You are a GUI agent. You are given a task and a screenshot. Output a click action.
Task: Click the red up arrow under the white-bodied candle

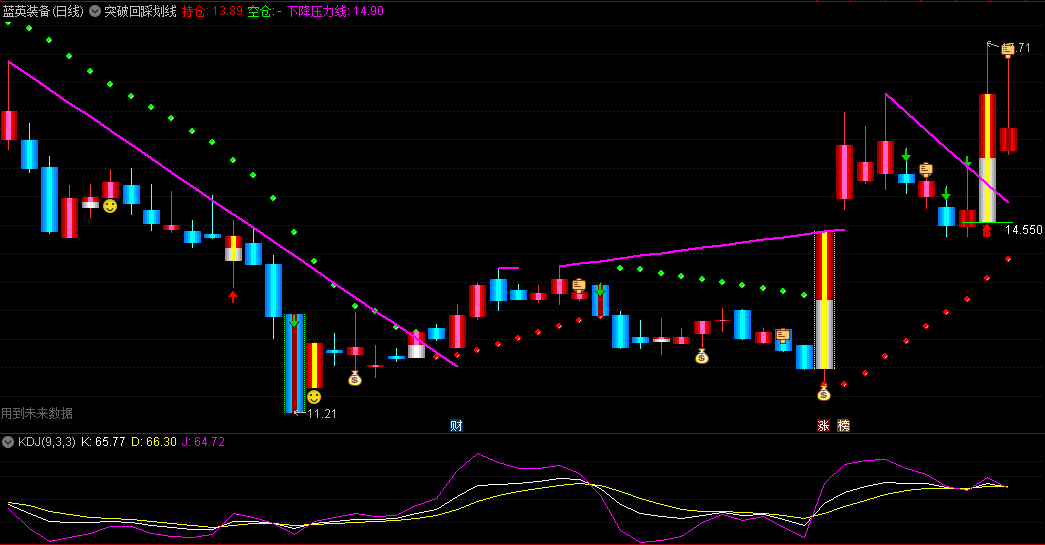(x=233, y=296)
